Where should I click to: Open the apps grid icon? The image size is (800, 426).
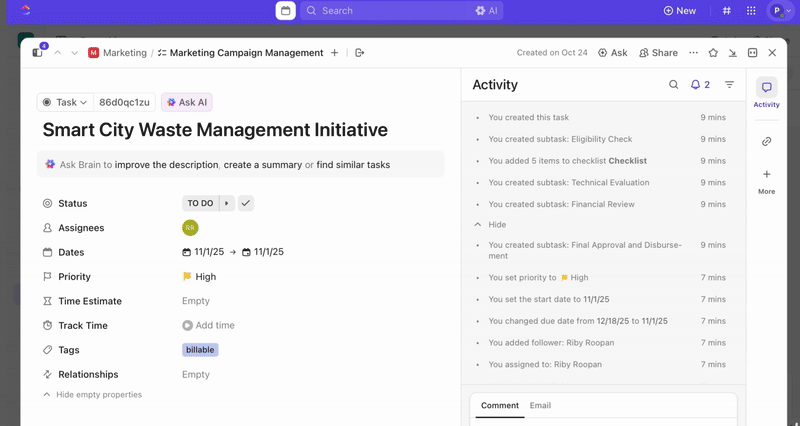(751, 11)
